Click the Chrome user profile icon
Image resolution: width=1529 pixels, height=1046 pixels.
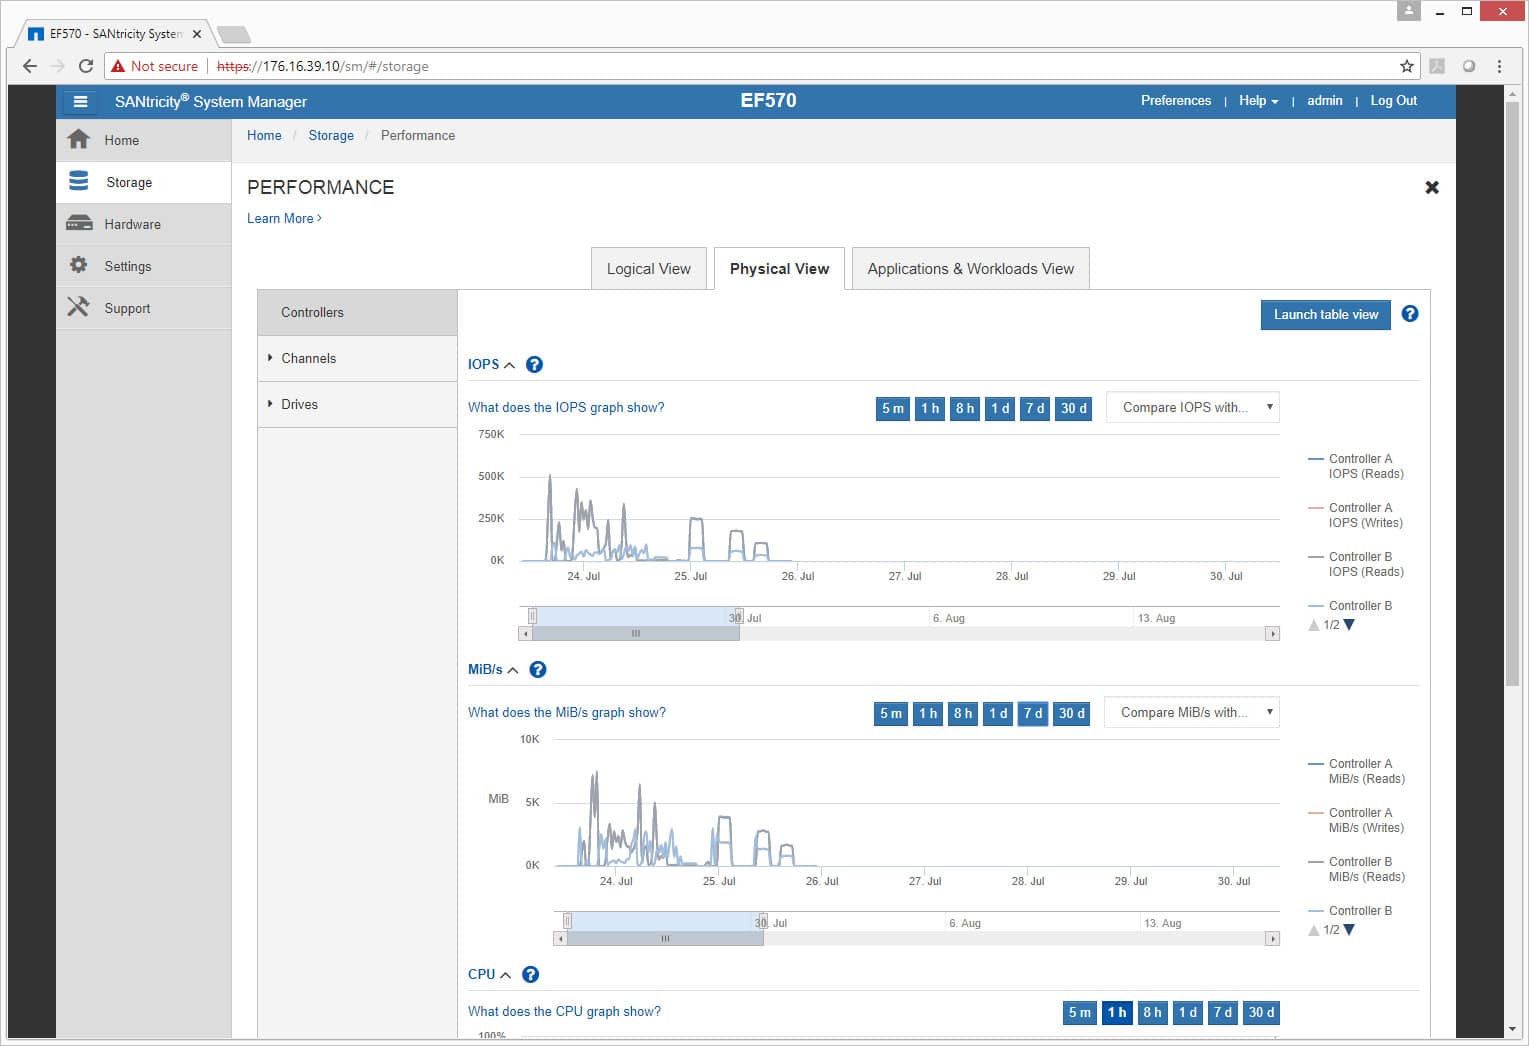pos(1408,11)
